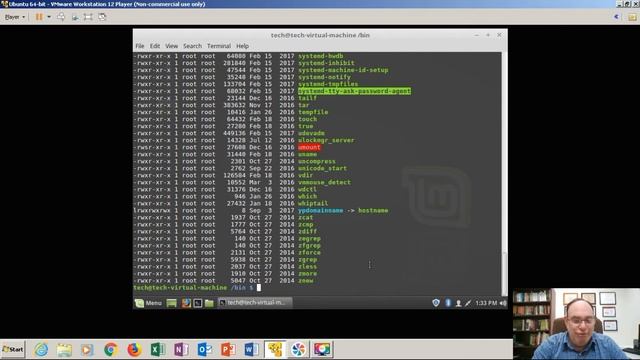This screenshot has width=640, height=360.
Task: Click the 1:33 PM clock in Mint panel
Action: pos(486,303)
